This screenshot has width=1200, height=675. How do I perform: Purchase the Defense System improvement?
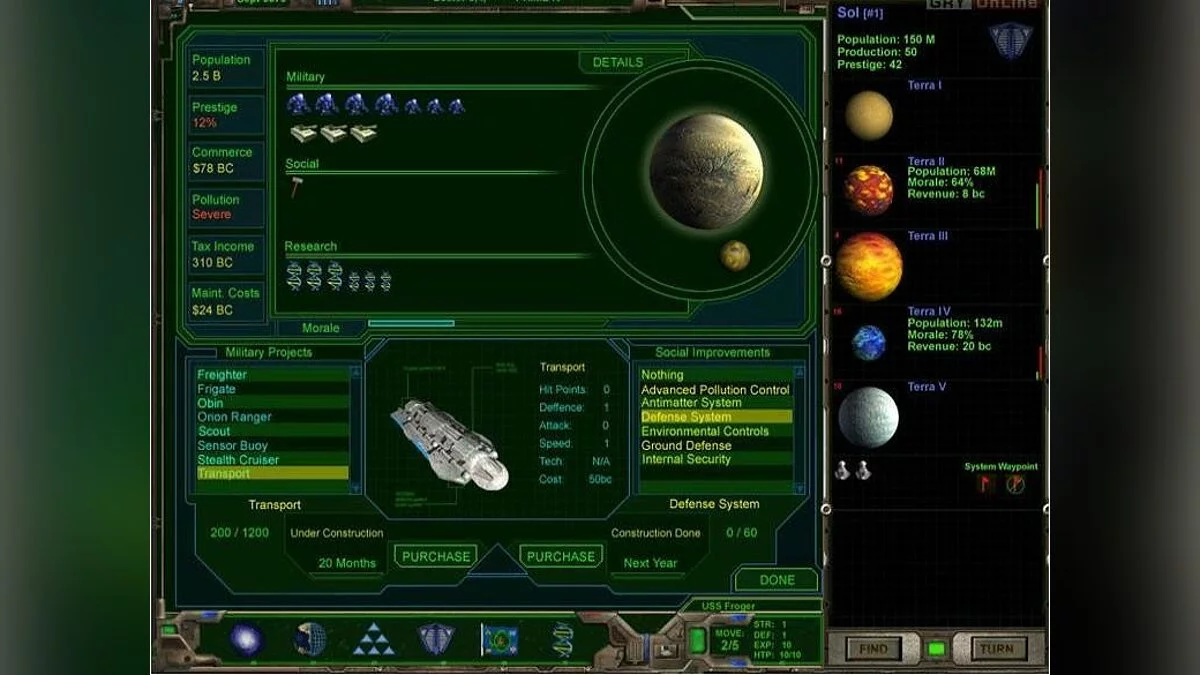pos(561,557)
